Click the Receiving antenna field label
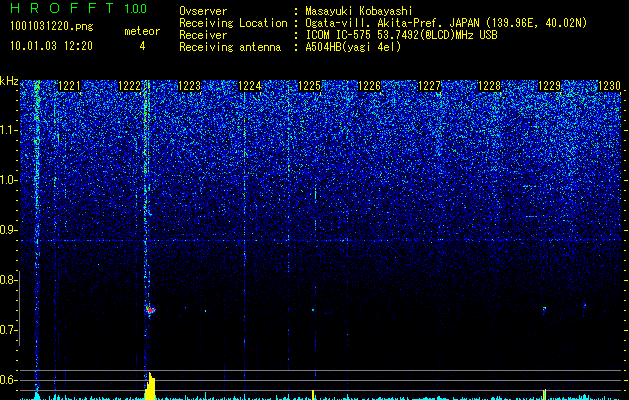Screen dimensions: 629x400 click(x=230, y=47)
